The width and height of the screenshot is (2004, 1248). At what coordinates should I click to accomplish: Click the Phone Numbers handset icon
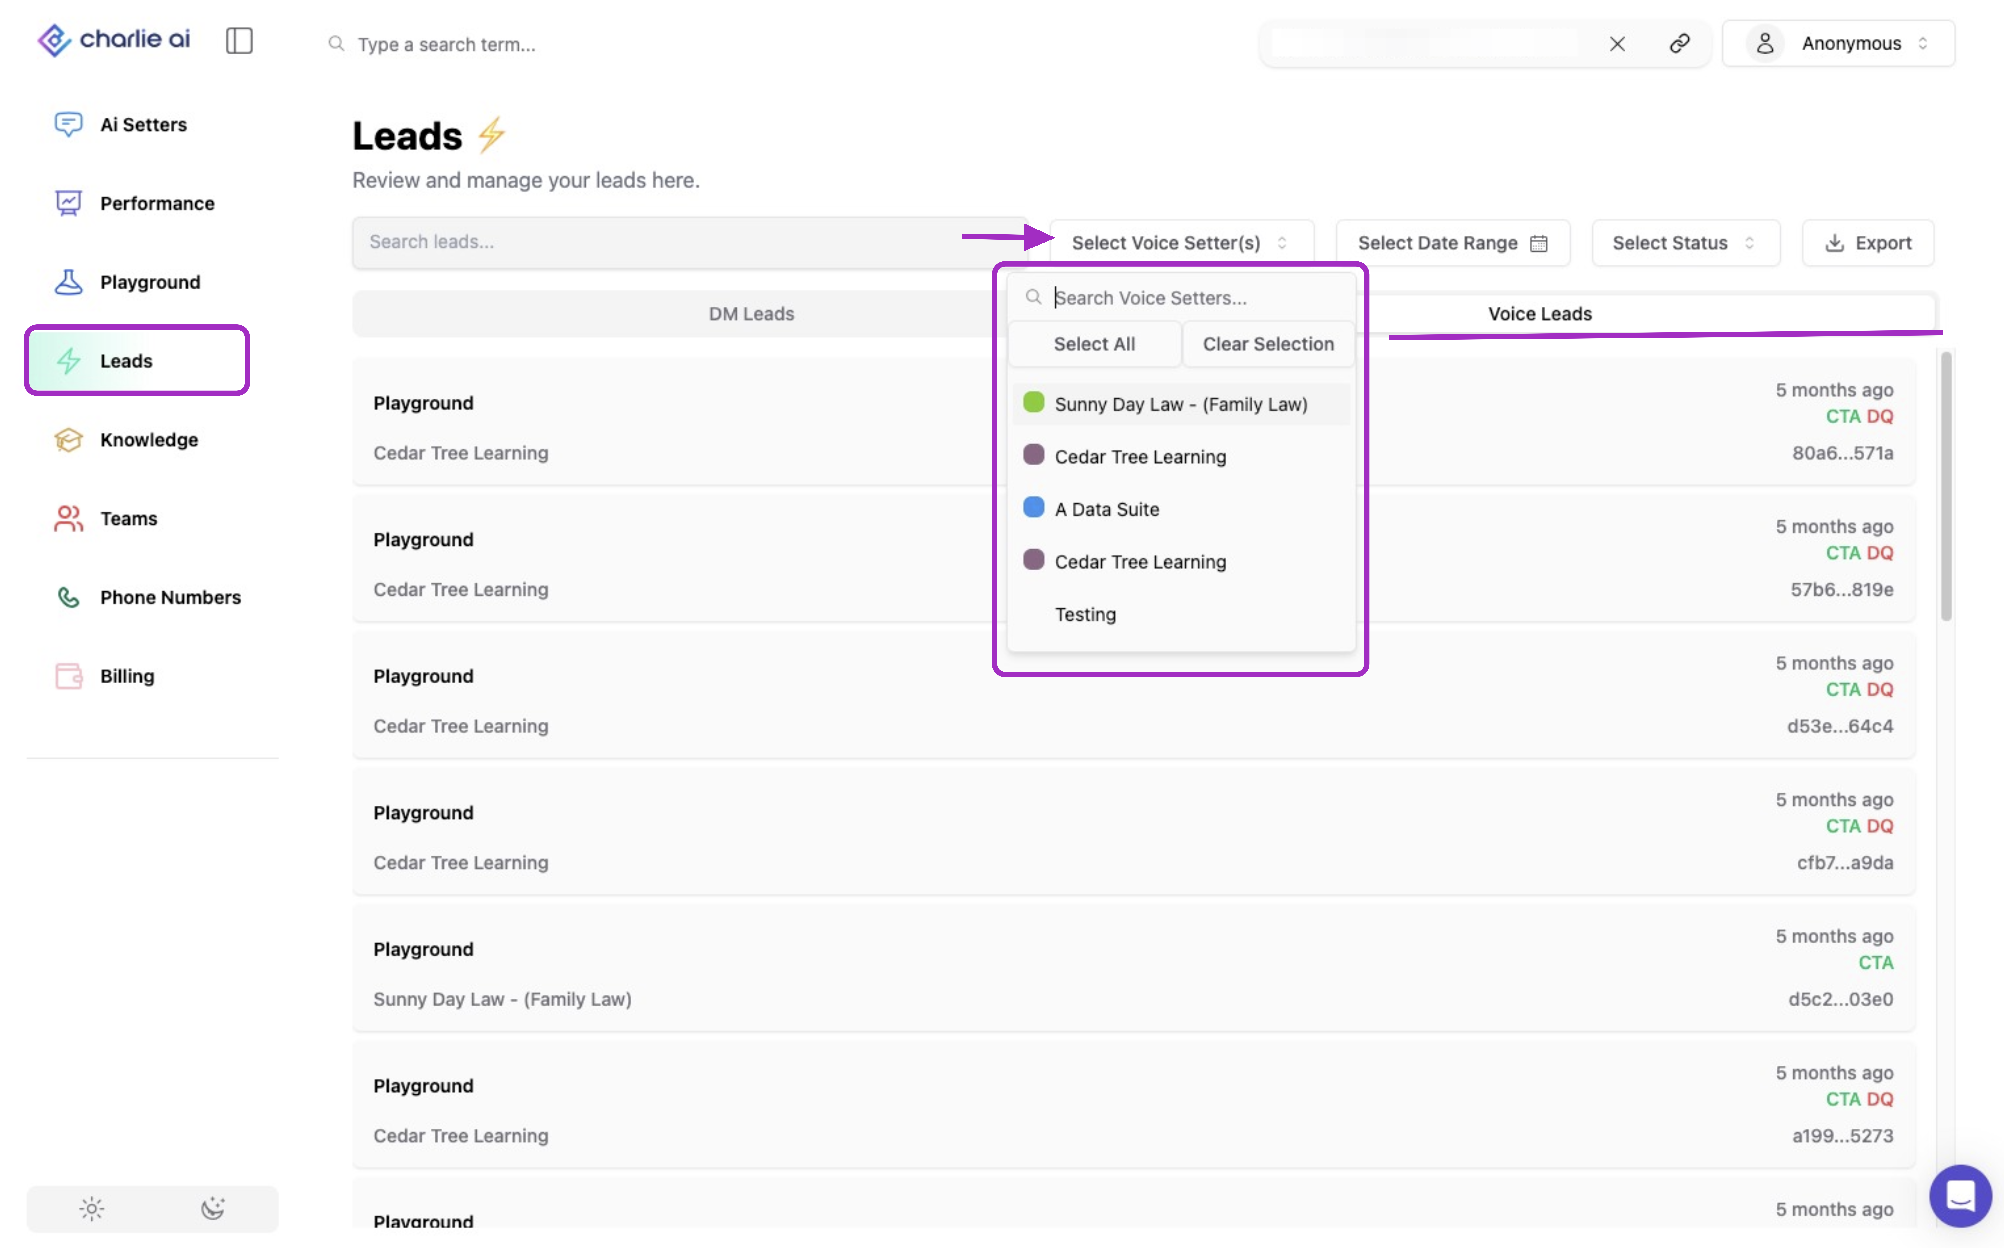[x=68, y=597]
